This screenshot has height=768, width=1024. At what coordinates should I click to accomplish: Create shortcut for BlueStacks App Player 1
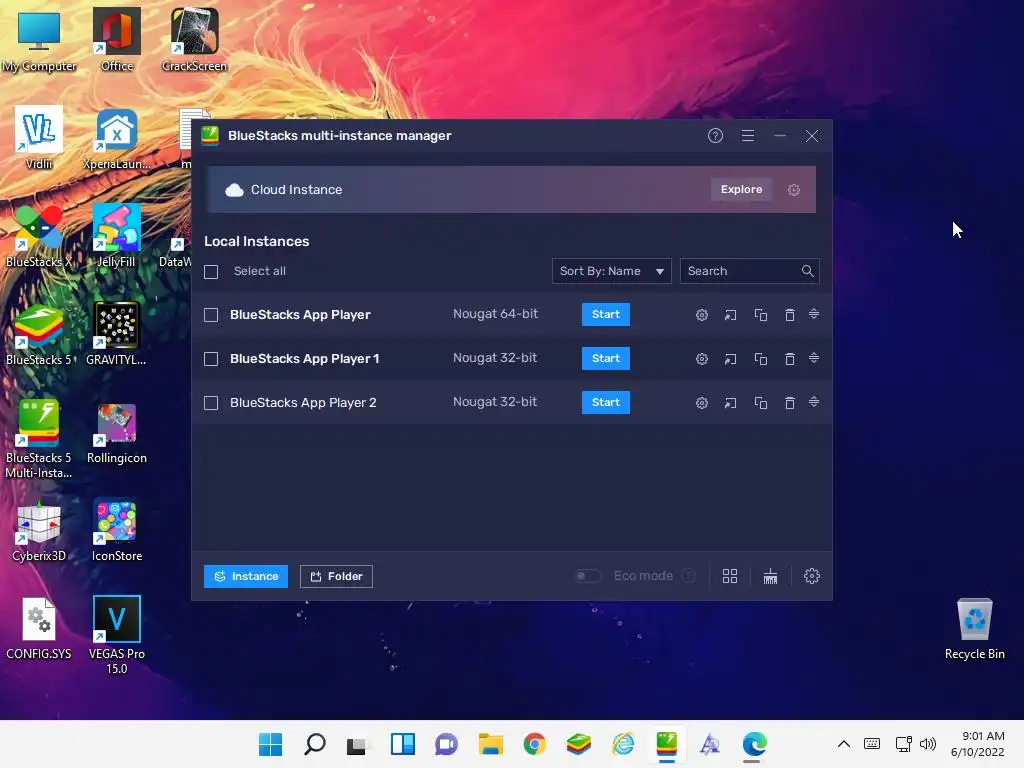click(x=730, y=359)
